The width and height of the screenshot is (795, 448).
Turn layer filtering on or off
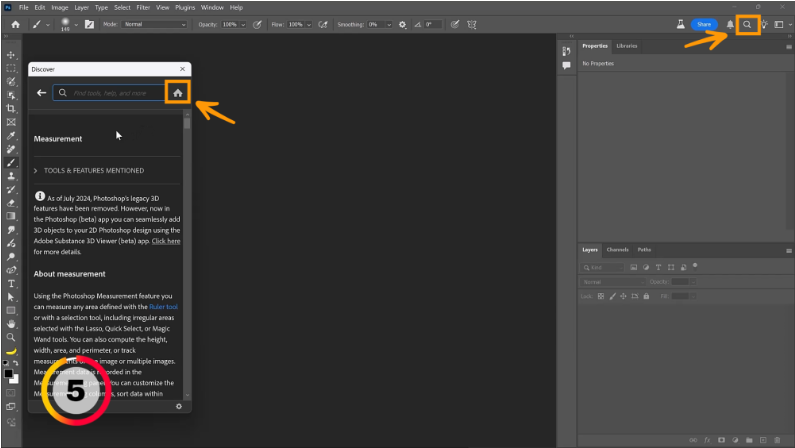pos(695,265)
